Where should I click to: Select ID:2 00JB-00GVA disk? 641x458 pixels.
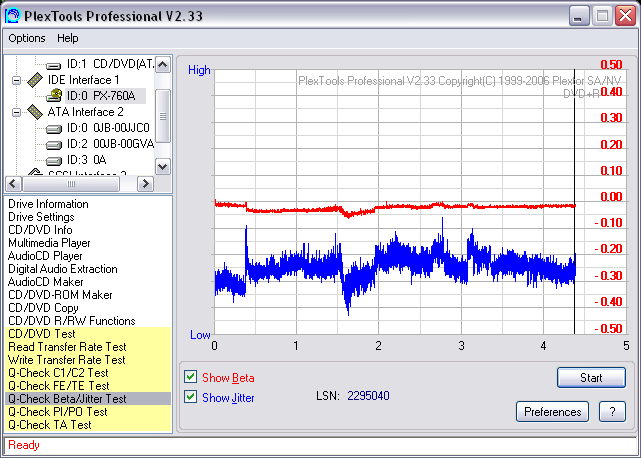coord(110,144)
